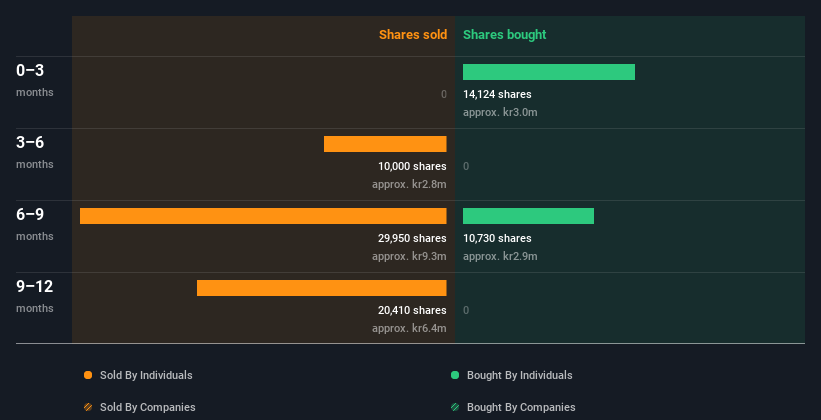
Task: Click the Shares bought column header
Action: coord(505,35)
